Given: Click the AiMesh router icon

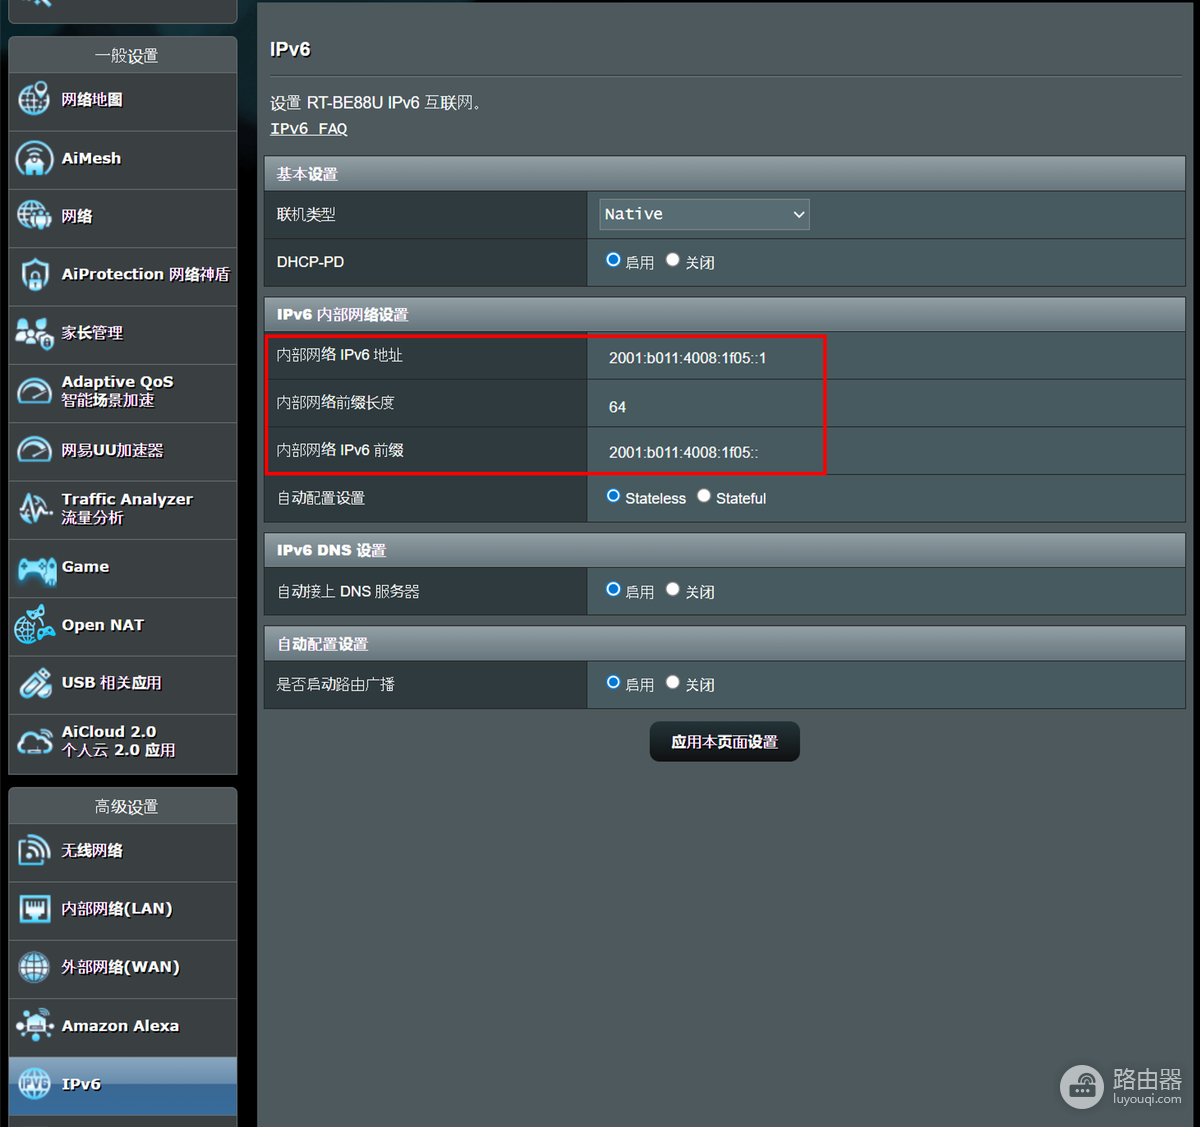Looking at the screenshot, I should pos(34,158).
